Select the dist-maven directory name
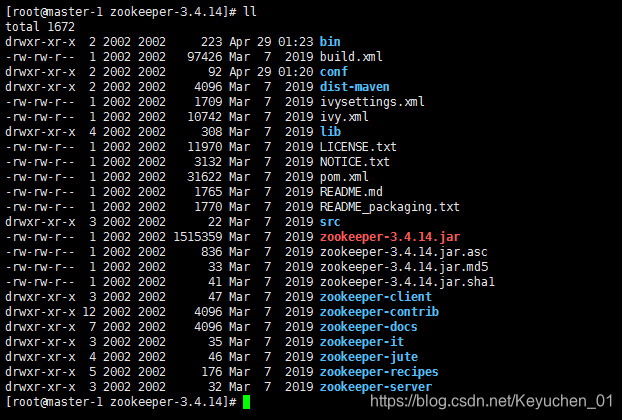Viewport: 622px width, 420px height. [355, 87]
